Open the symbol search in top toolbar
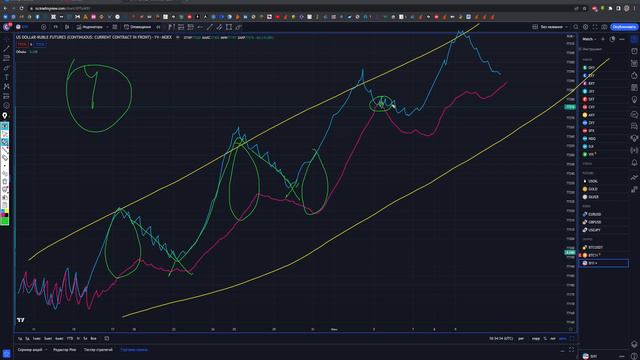 click(x=21, y=27)
